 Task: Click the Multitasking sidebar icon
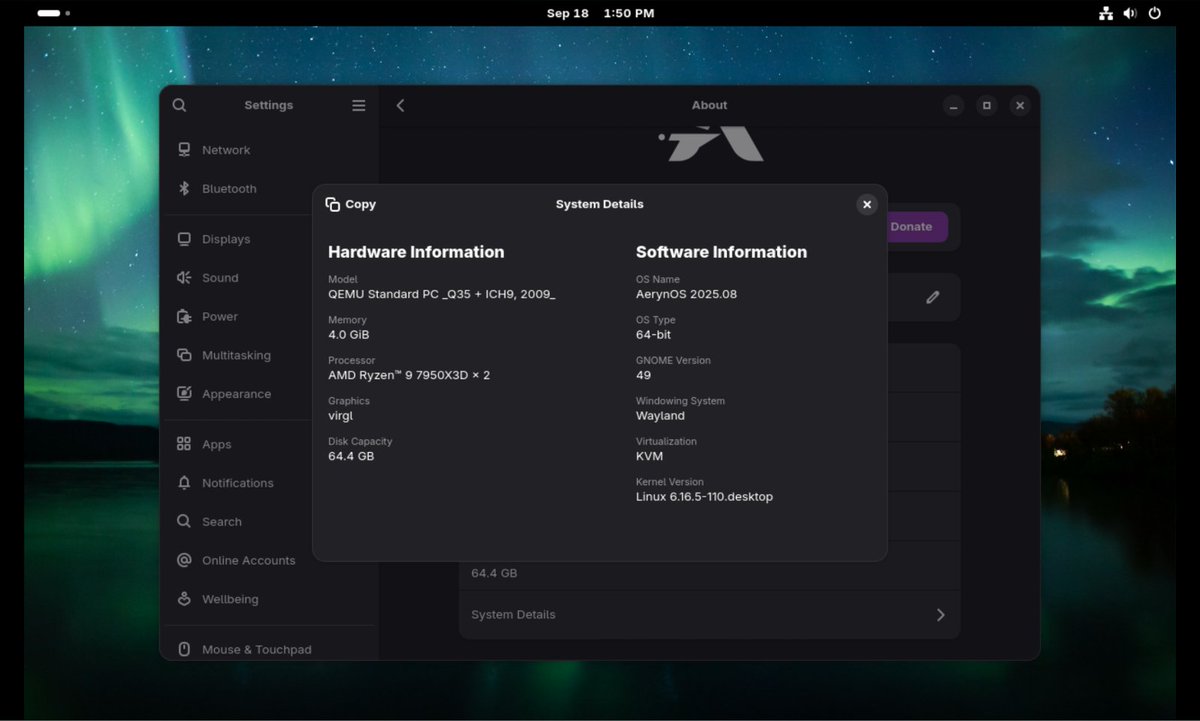coord(184,355)
